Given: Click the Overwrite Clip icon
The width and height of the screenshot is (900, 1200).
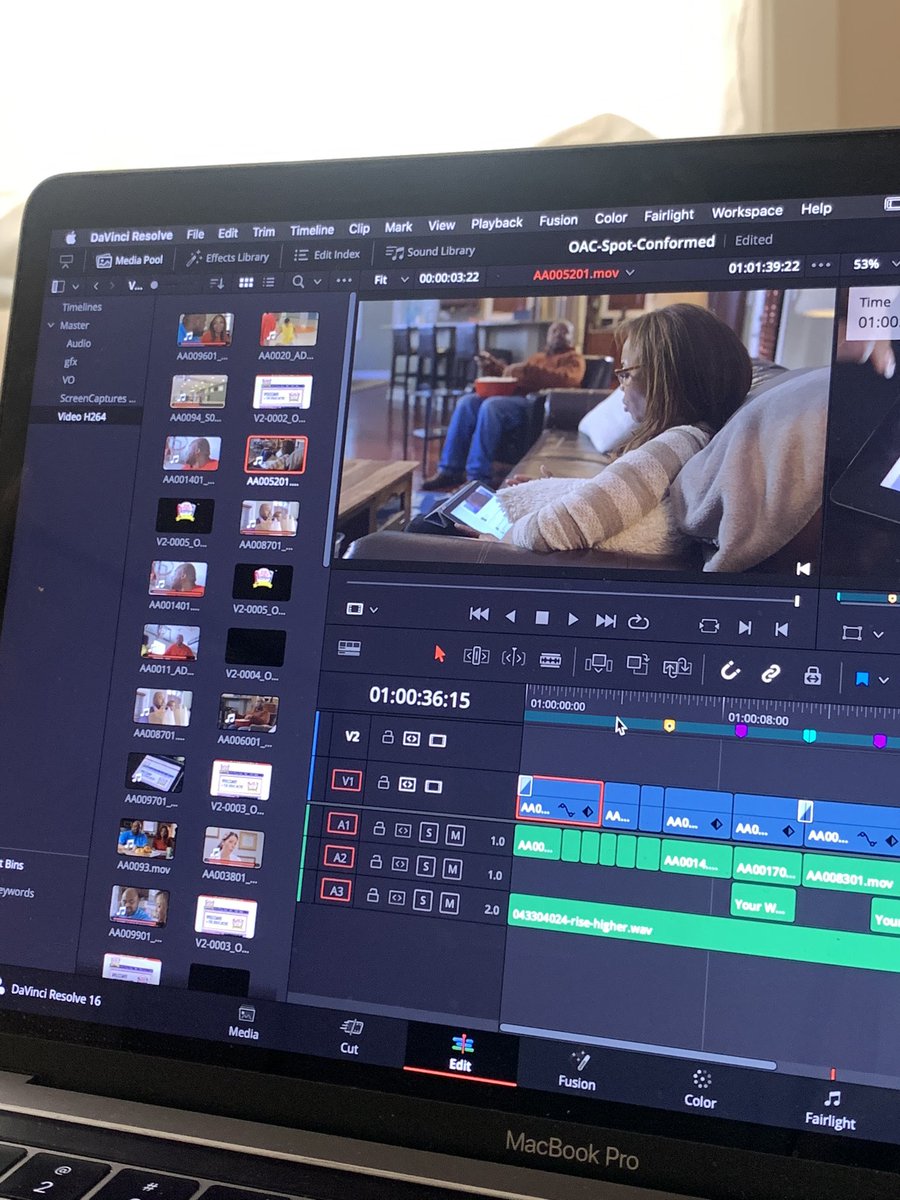Looking at the screenshot, I should [637, 664].
